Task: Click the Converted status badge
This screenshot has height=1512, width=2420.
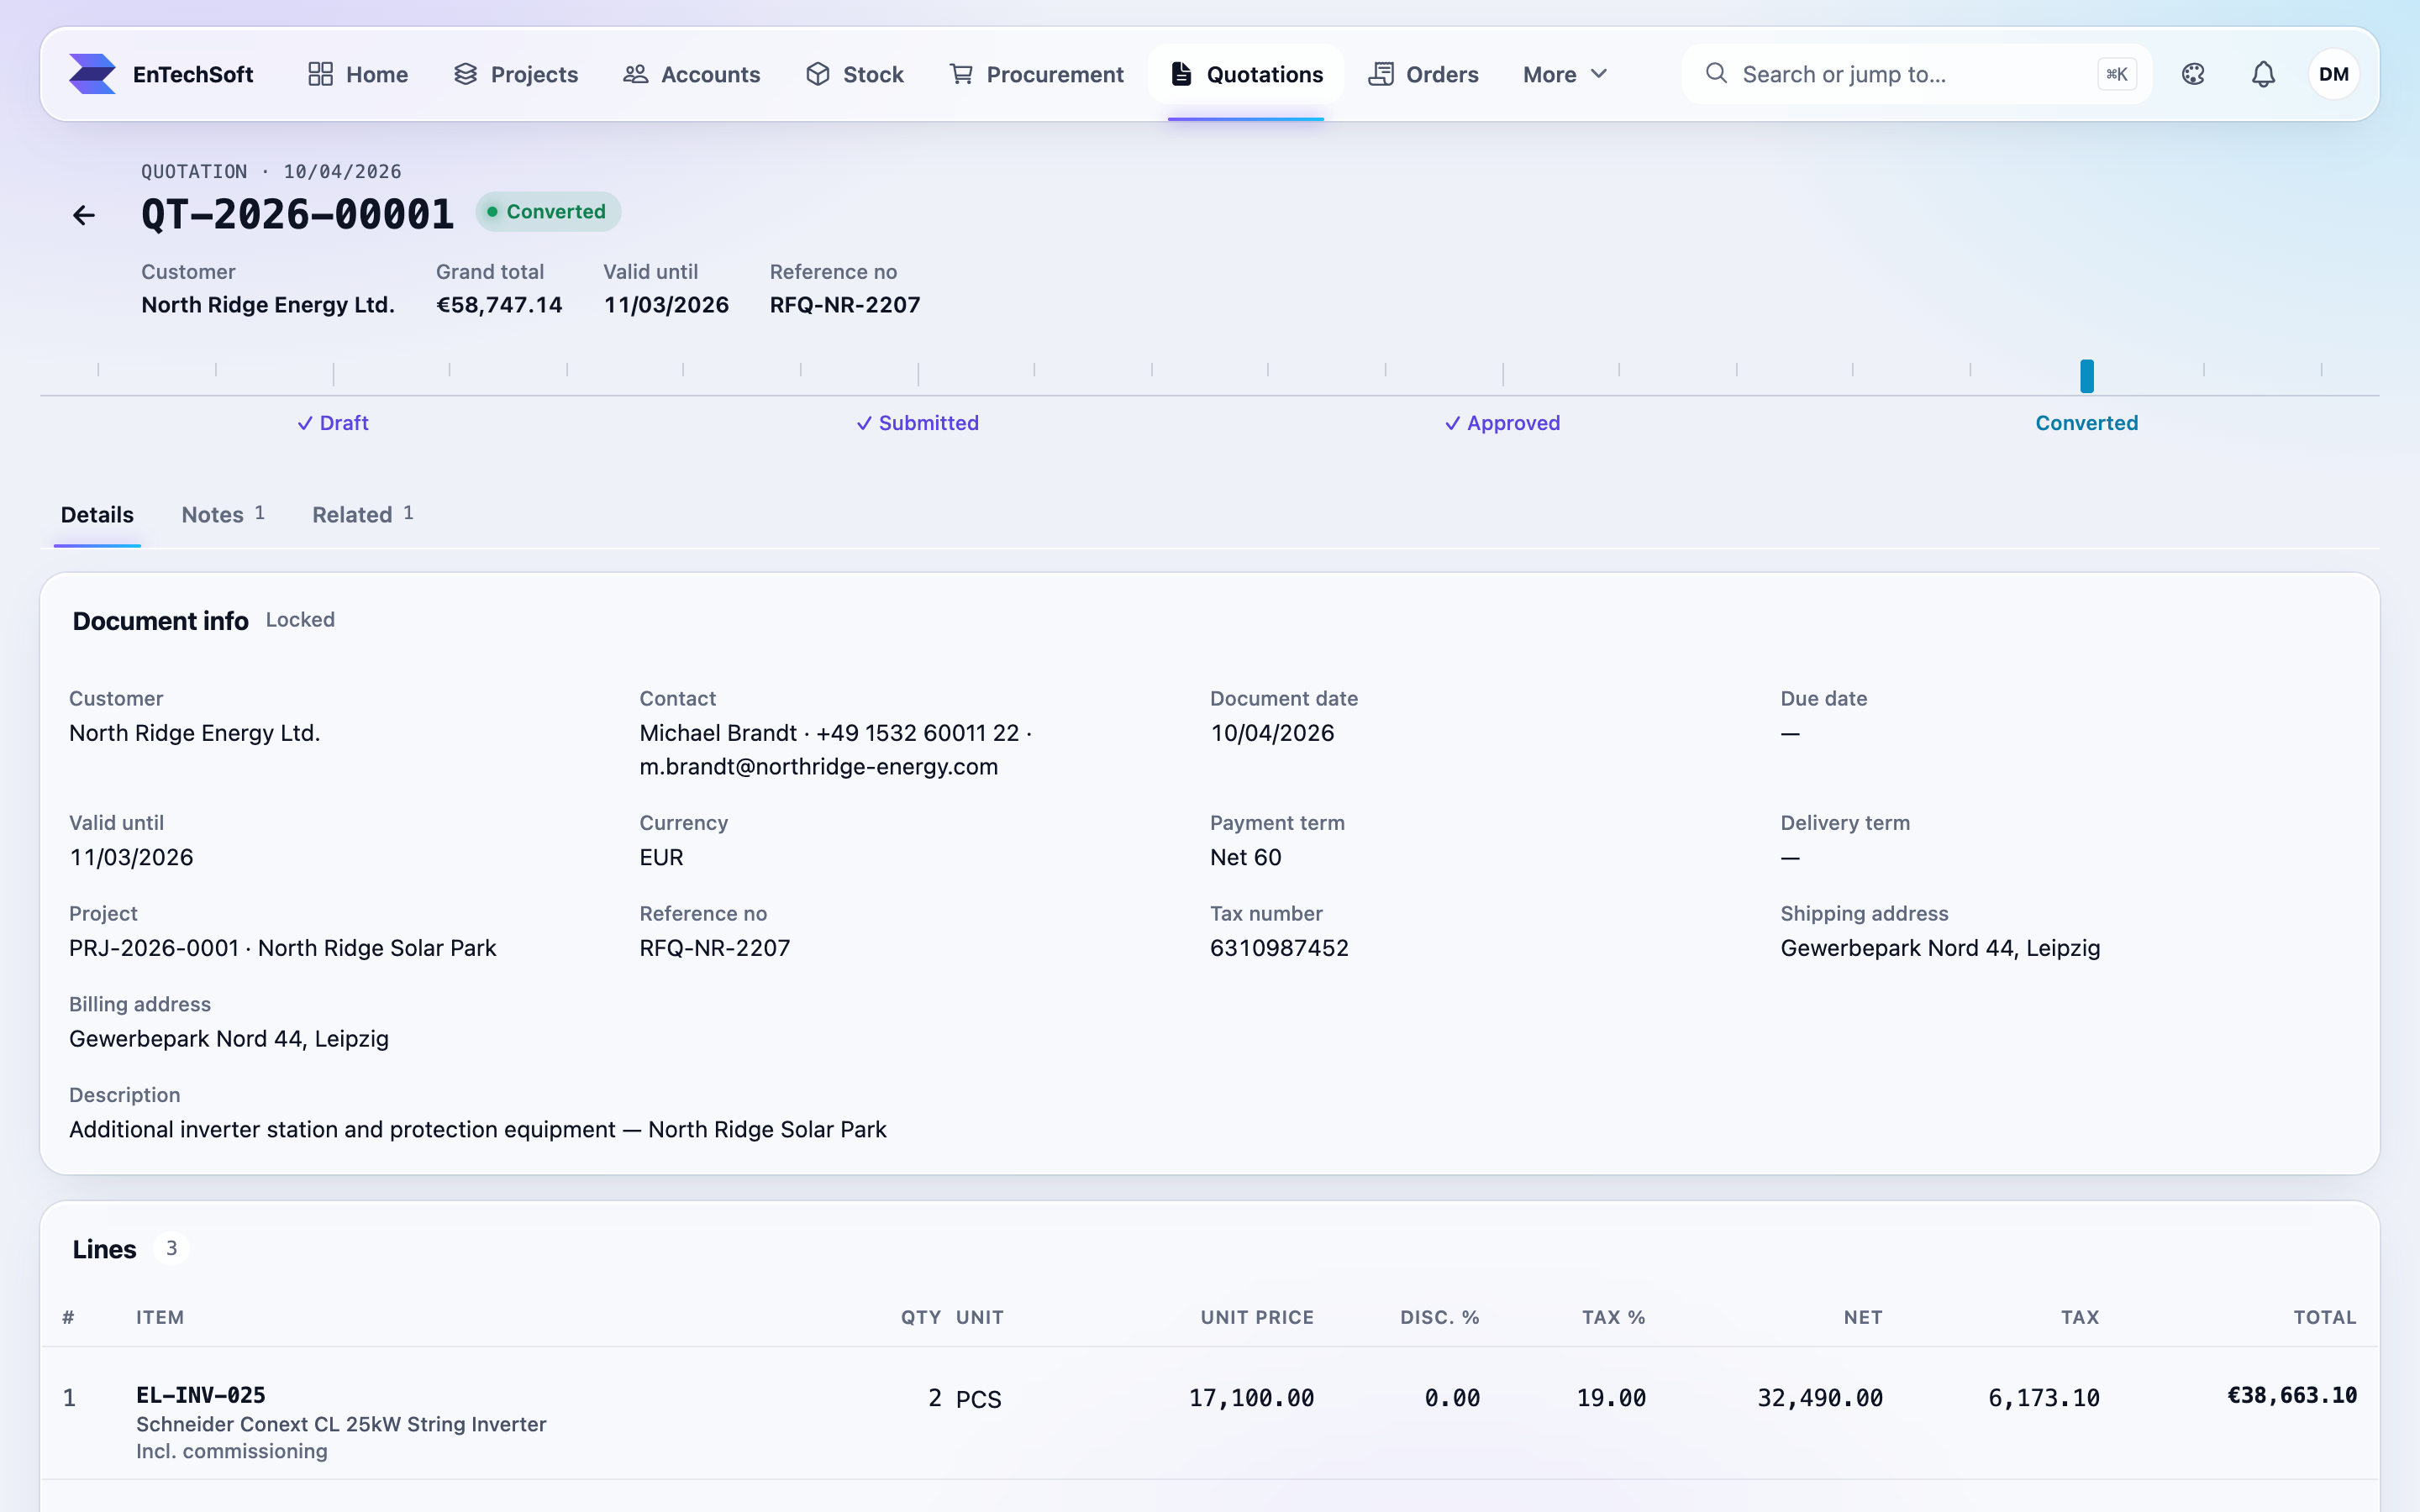Action: pos(548,212)
